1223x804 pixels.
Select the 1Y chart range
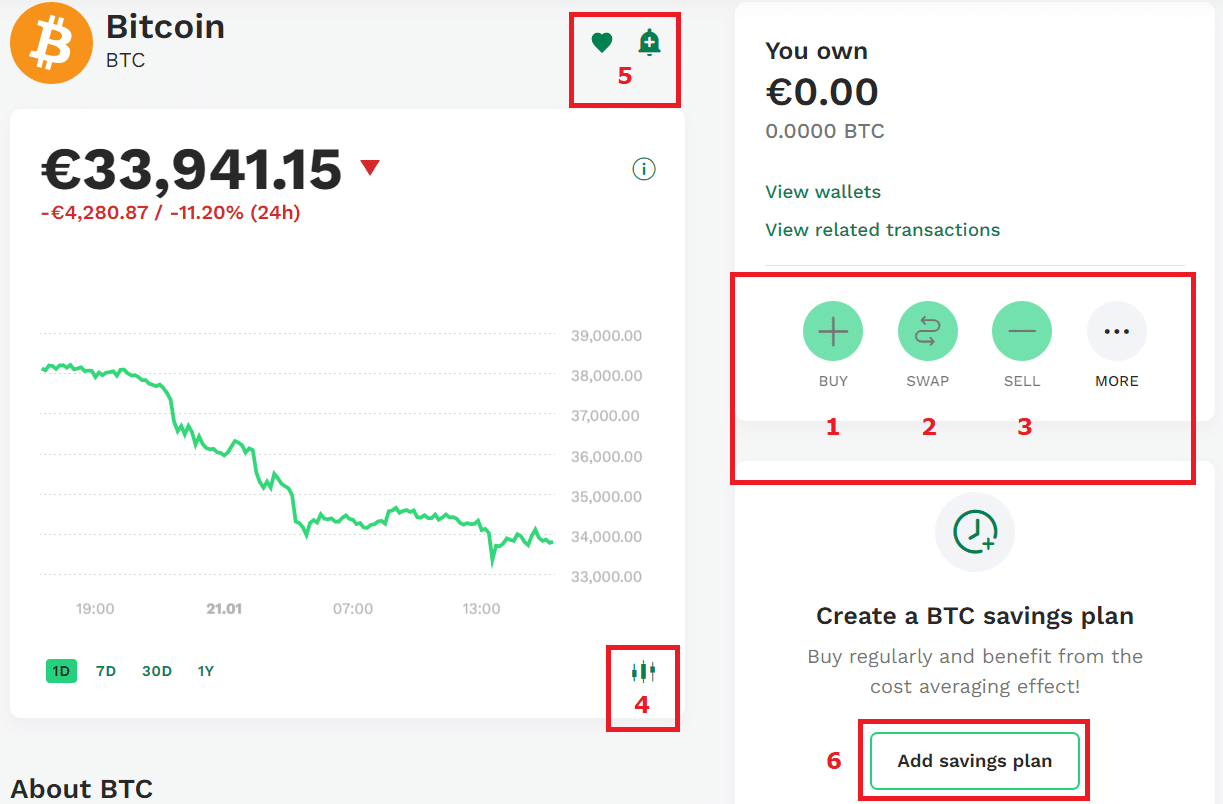click(206, 671)
